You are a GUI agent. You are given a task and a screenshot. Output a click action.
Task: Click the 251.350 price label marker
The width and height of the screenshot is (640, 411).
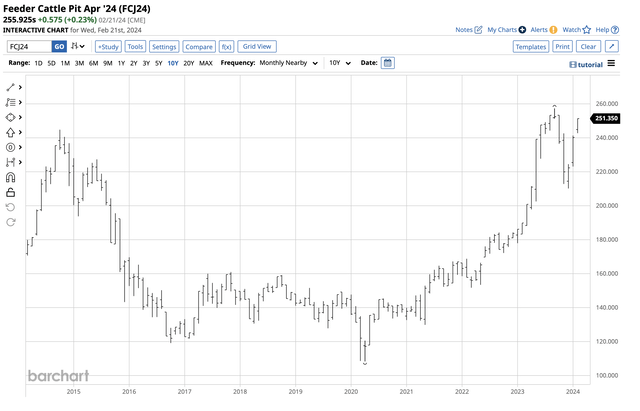pos(606,118)
